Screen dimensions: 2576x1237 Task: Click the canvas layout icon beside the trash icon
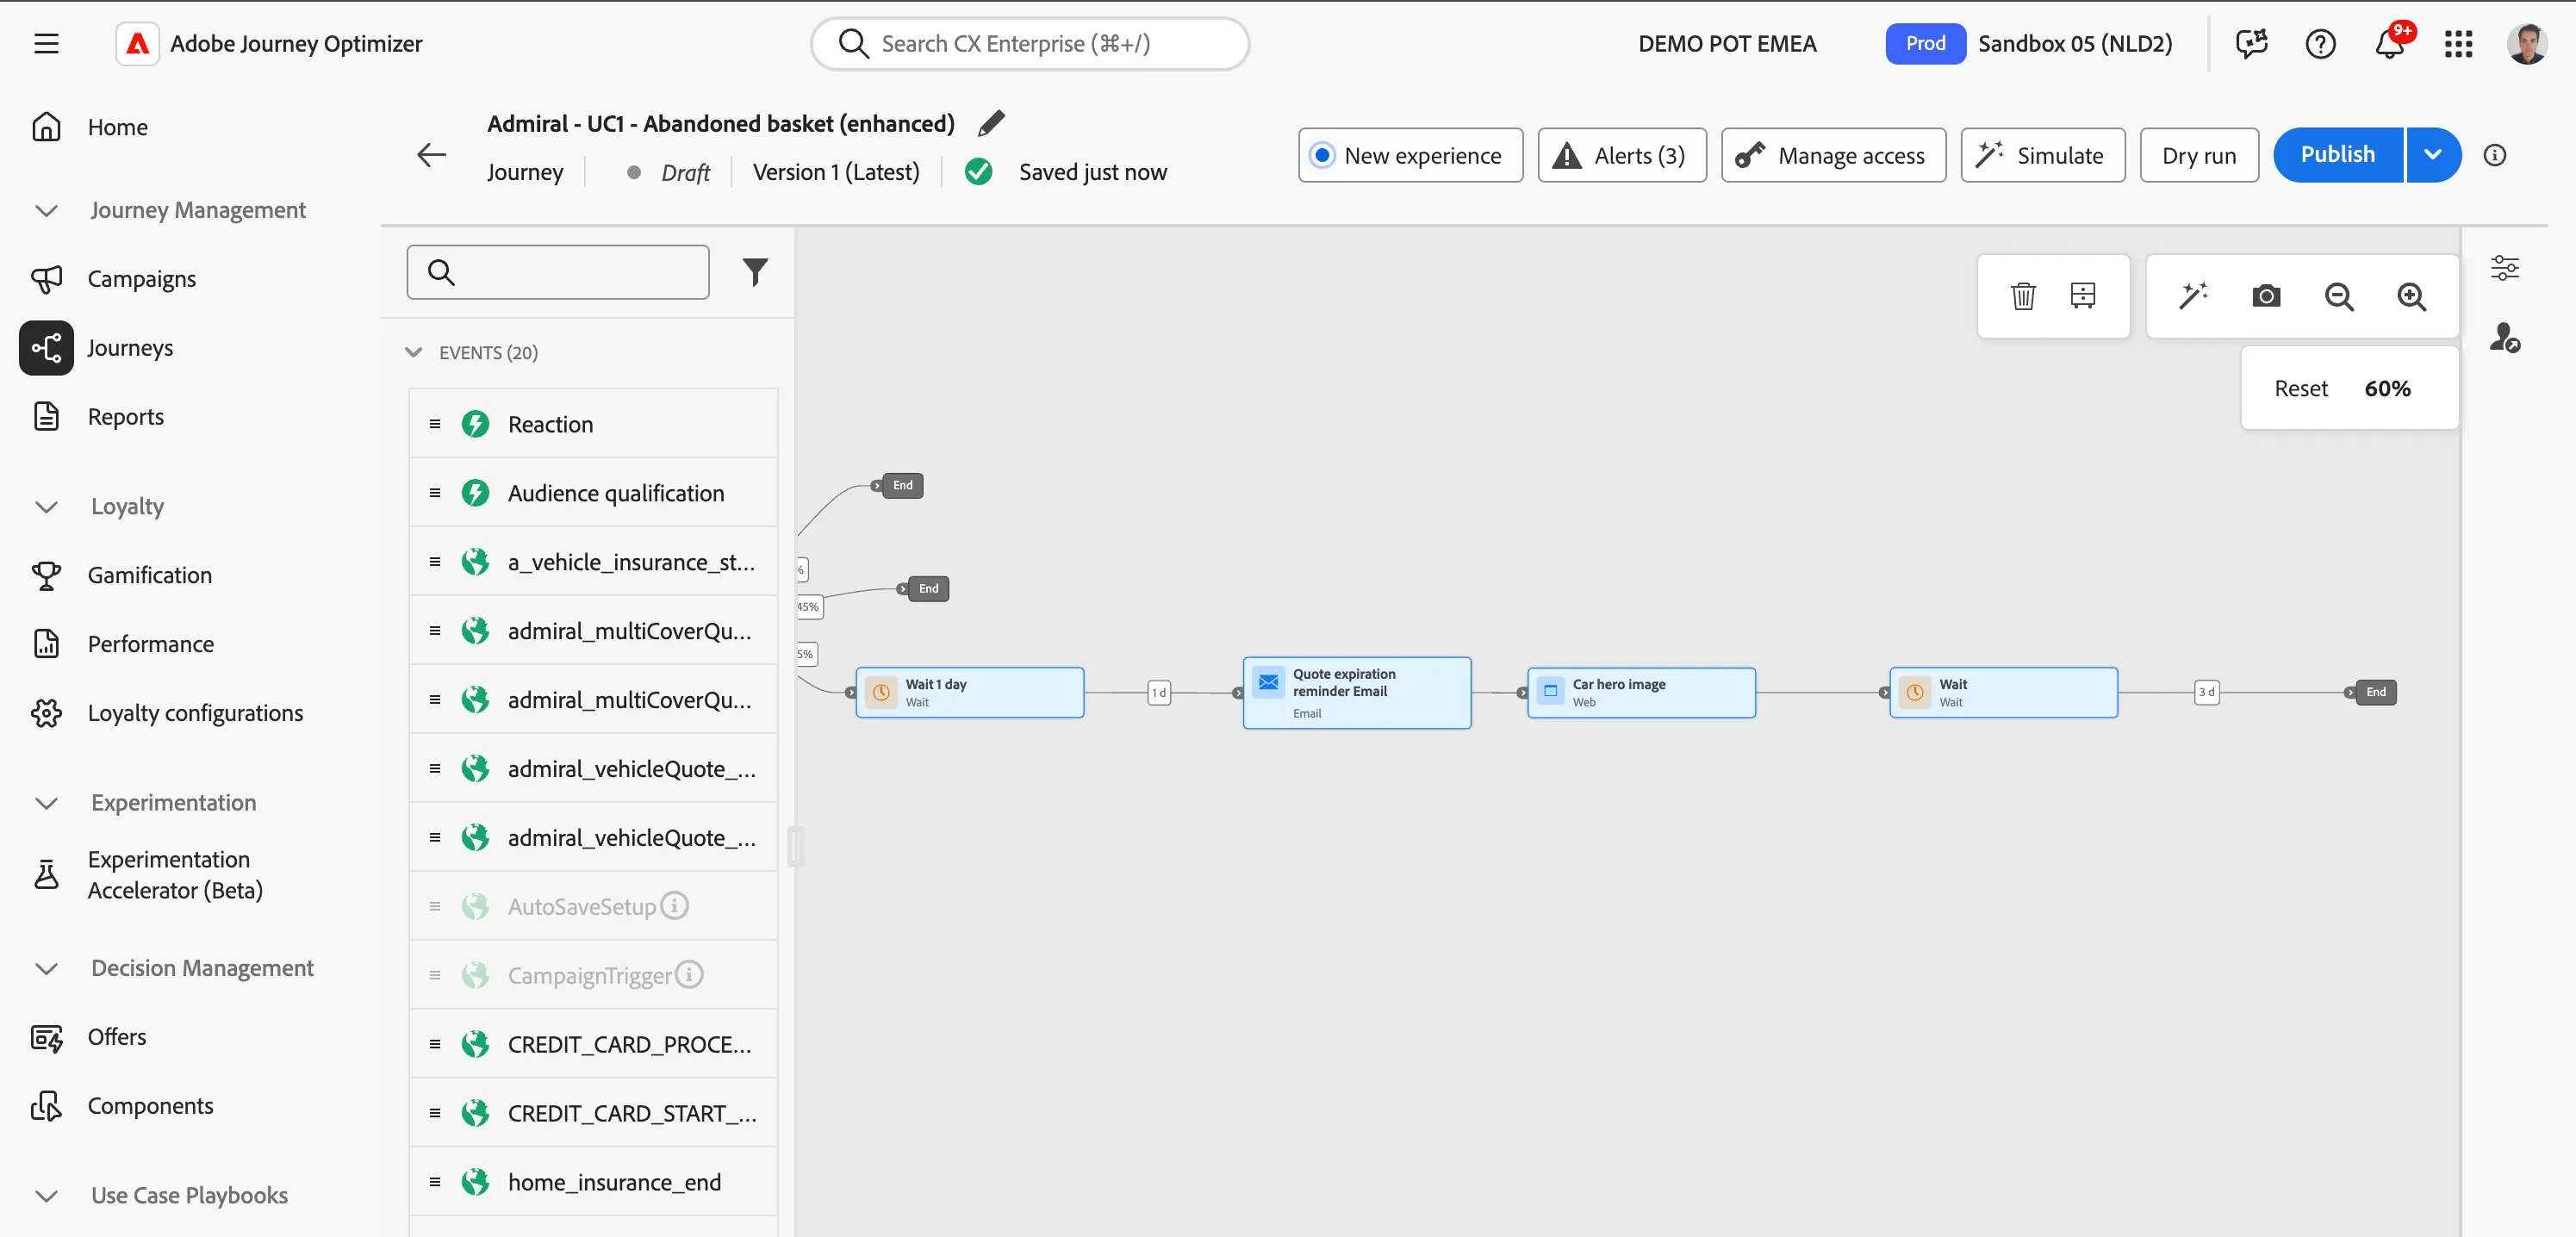tap(2083, 296)
